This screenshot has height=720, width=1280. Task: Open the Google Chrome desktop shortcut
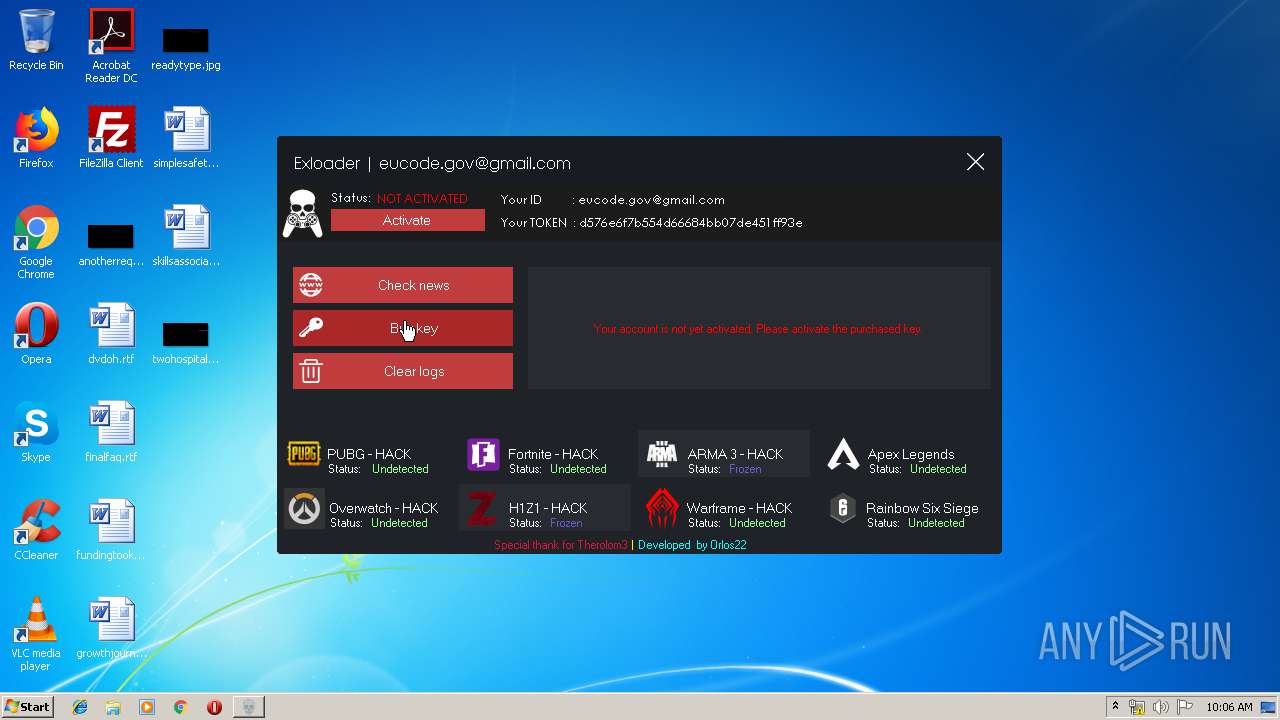(x=36, y=242)
